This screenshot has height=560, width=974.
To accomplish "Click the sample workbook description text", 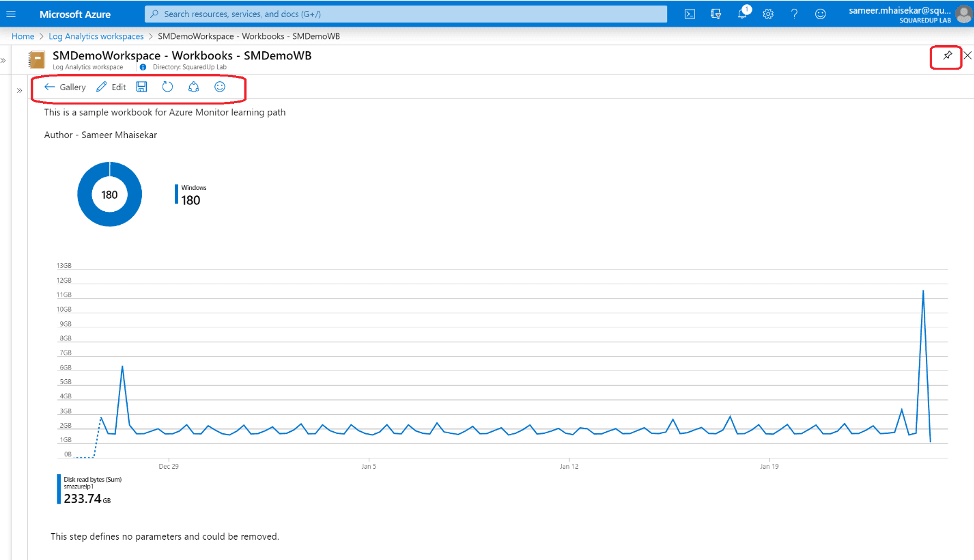I will tap(165, 112).
